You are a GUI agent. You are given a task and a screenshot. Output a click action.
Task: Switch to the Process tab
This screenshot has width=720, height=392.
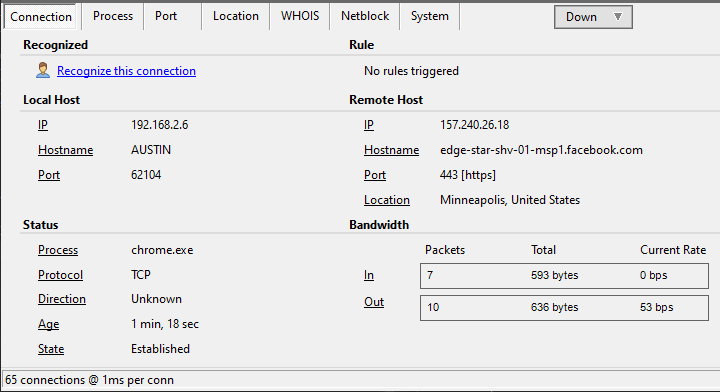click(x=113, y=16)
